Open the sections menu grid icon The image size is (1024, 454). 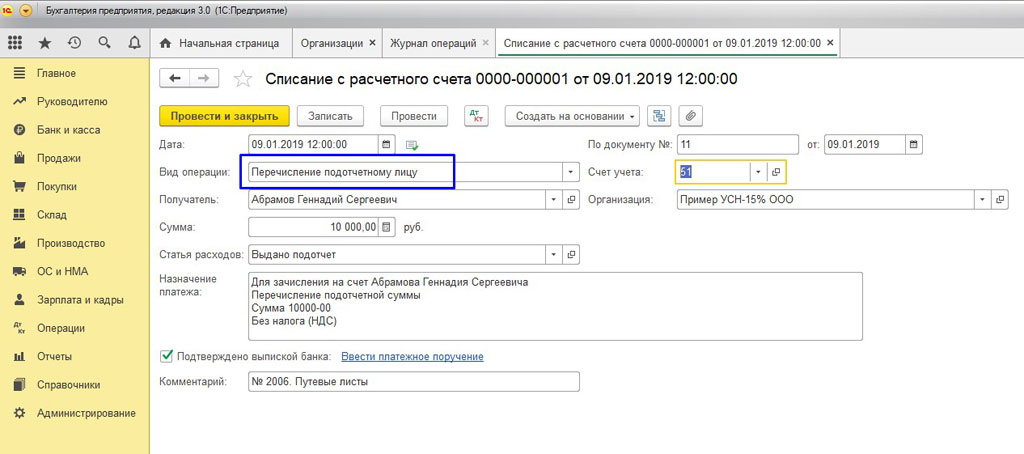tap(15, 43)
